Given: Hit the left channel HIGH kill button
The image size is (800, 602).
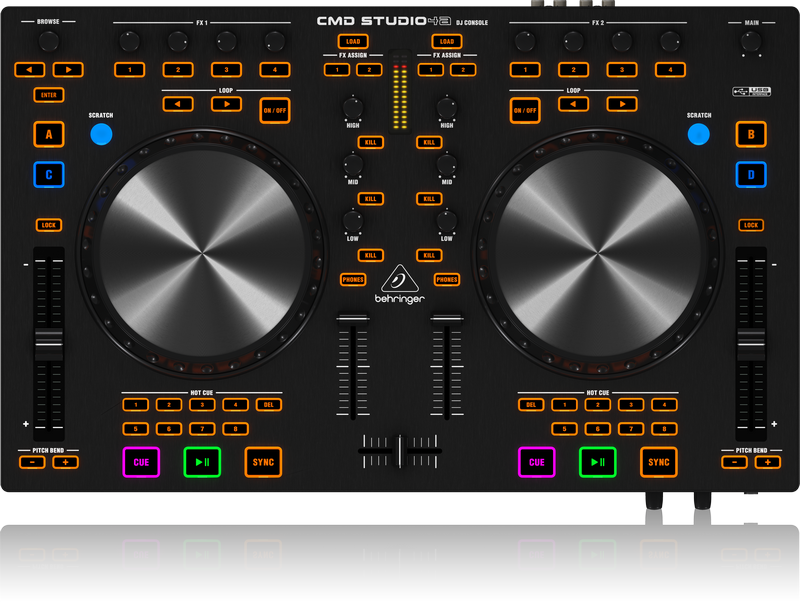Looking at the screenshot, I should coord(371,142).
